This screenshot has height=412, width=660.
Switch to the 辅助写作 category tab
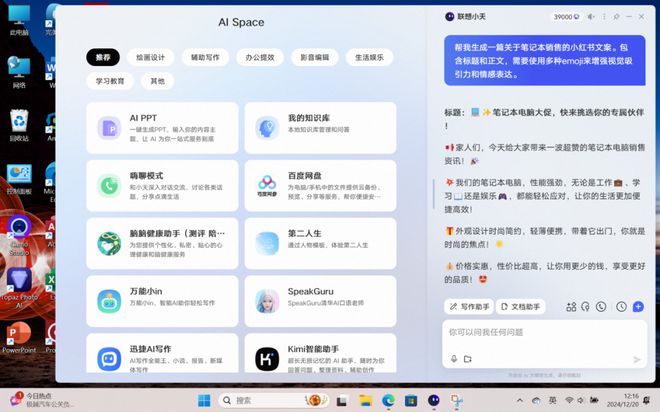205,57
